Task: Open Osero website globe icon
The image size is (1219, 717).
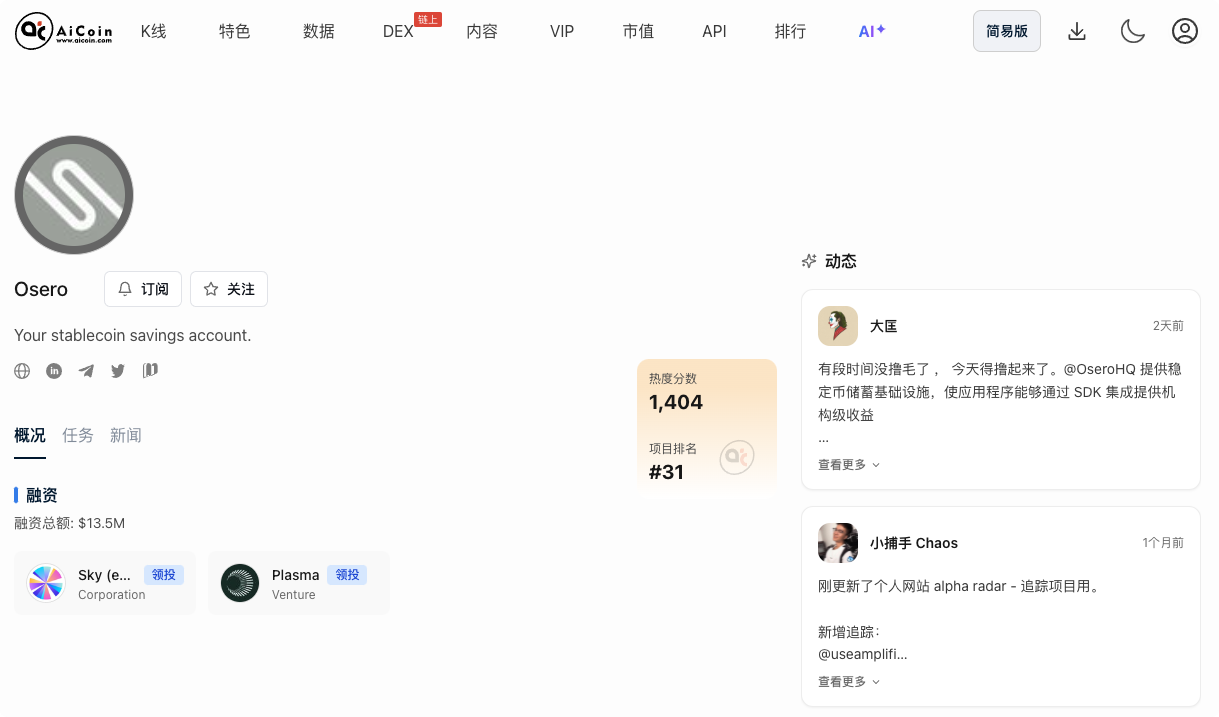Action: [22, 371]
